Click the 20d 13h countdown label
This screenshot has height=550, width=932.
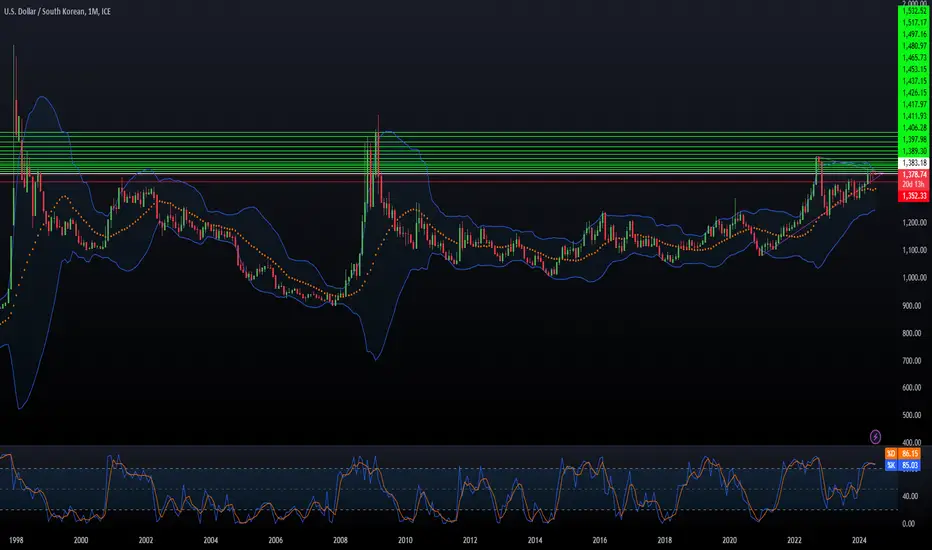pyautogui.click(x=914, y=184)
